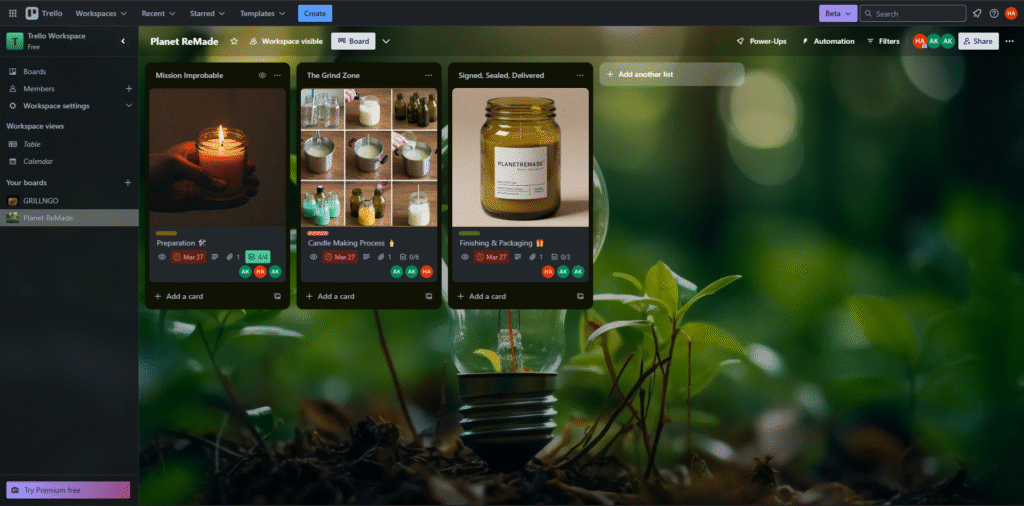This screenshot has height=506, width=1024.
Task: Open the view switcher chevron beside Board
Action: click(386, 41)
